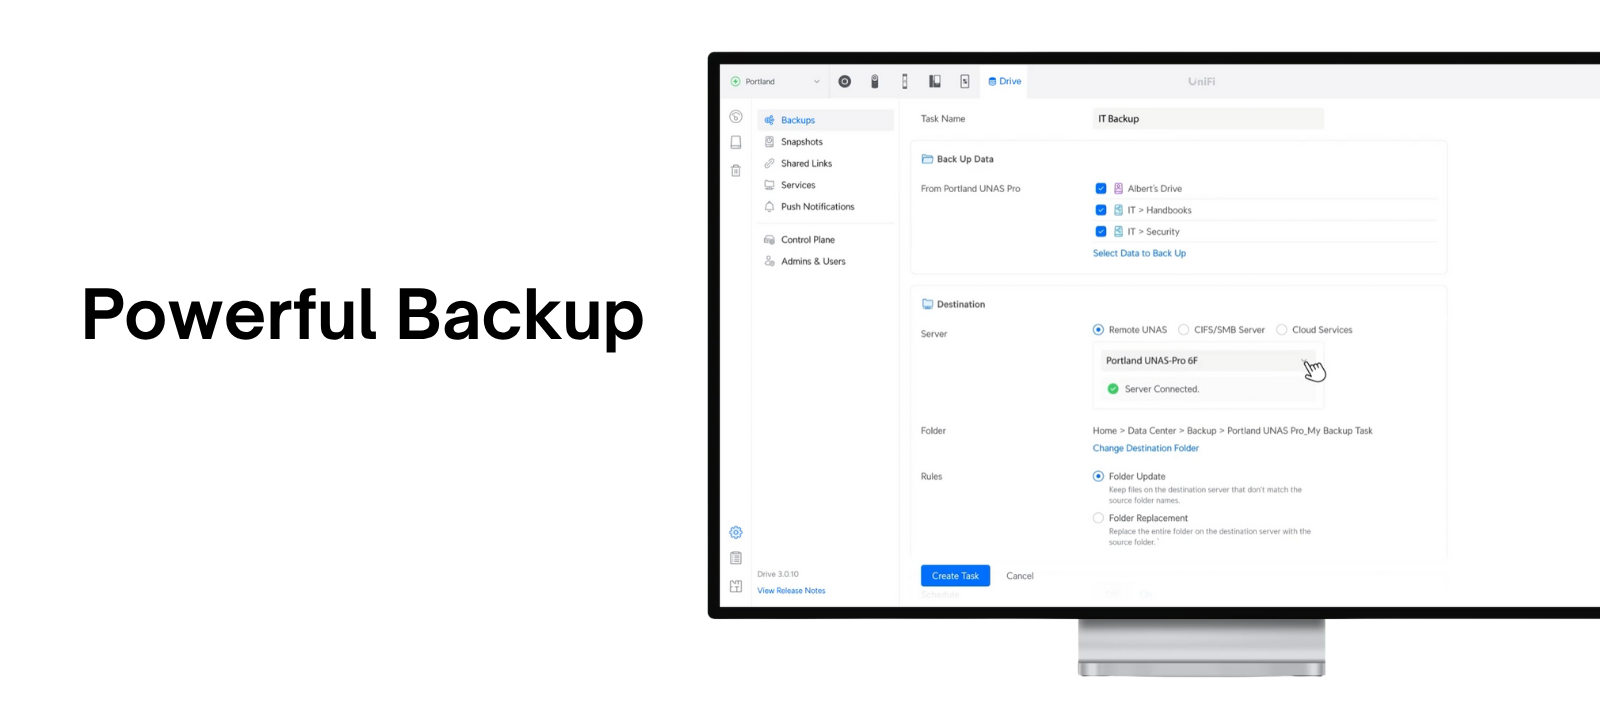Screen dimensions: 1600x720
Task: Open the slim phone-shaped app icon in top bar
Action: point(905,82)
